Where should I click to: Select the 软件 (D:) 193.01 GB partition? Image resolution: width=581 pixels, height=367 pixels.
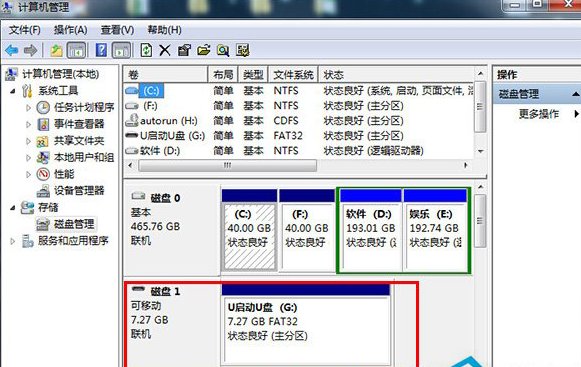coord(371,231)
